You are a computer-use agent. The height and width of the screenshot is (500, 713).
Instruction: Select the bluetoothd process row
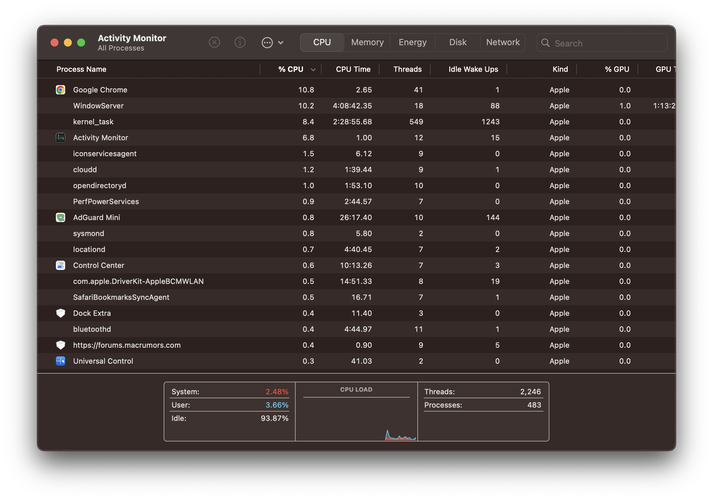[356, 329]
